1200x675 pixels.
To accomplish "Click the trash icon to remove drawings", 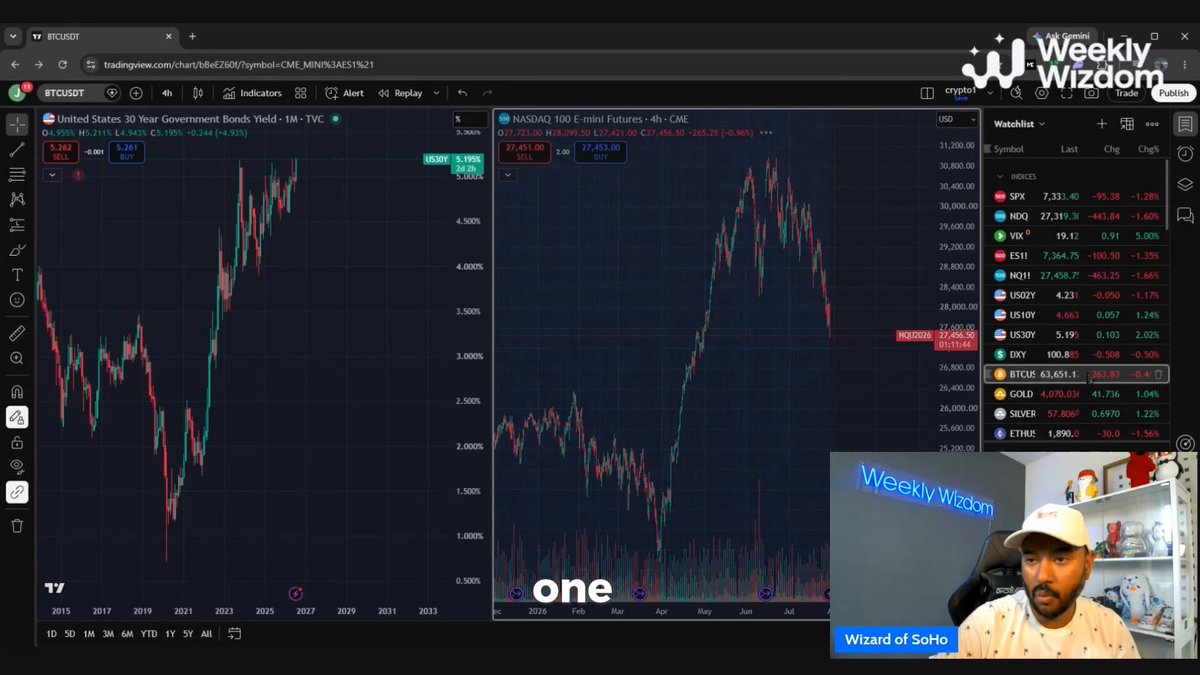I will coord(17,526).
